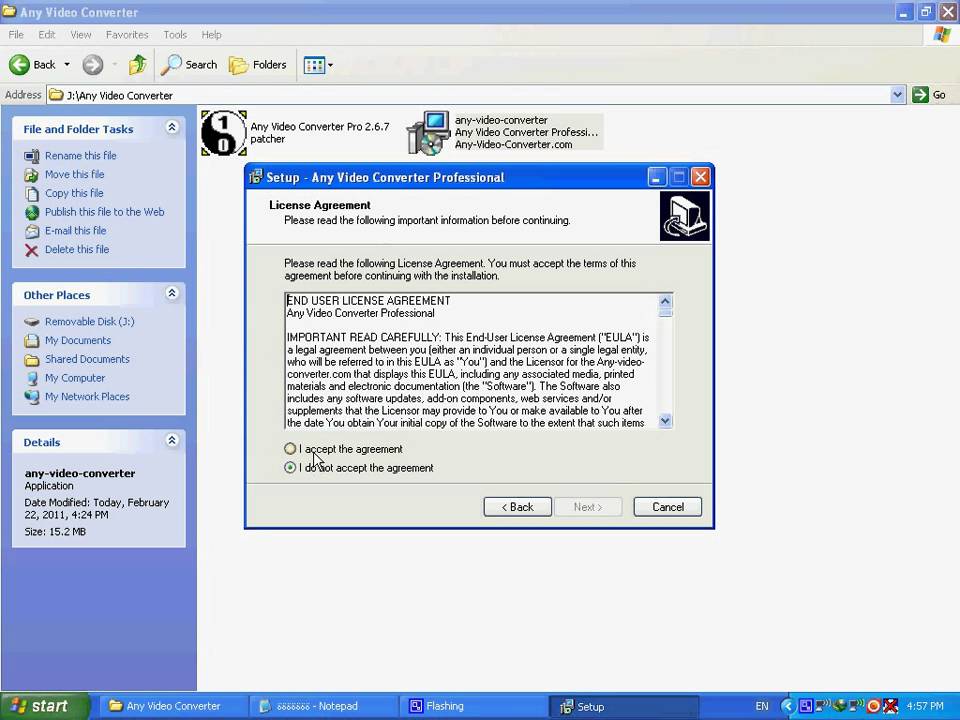
Task: Click the EN language indicator
Action: pos(762,706)
